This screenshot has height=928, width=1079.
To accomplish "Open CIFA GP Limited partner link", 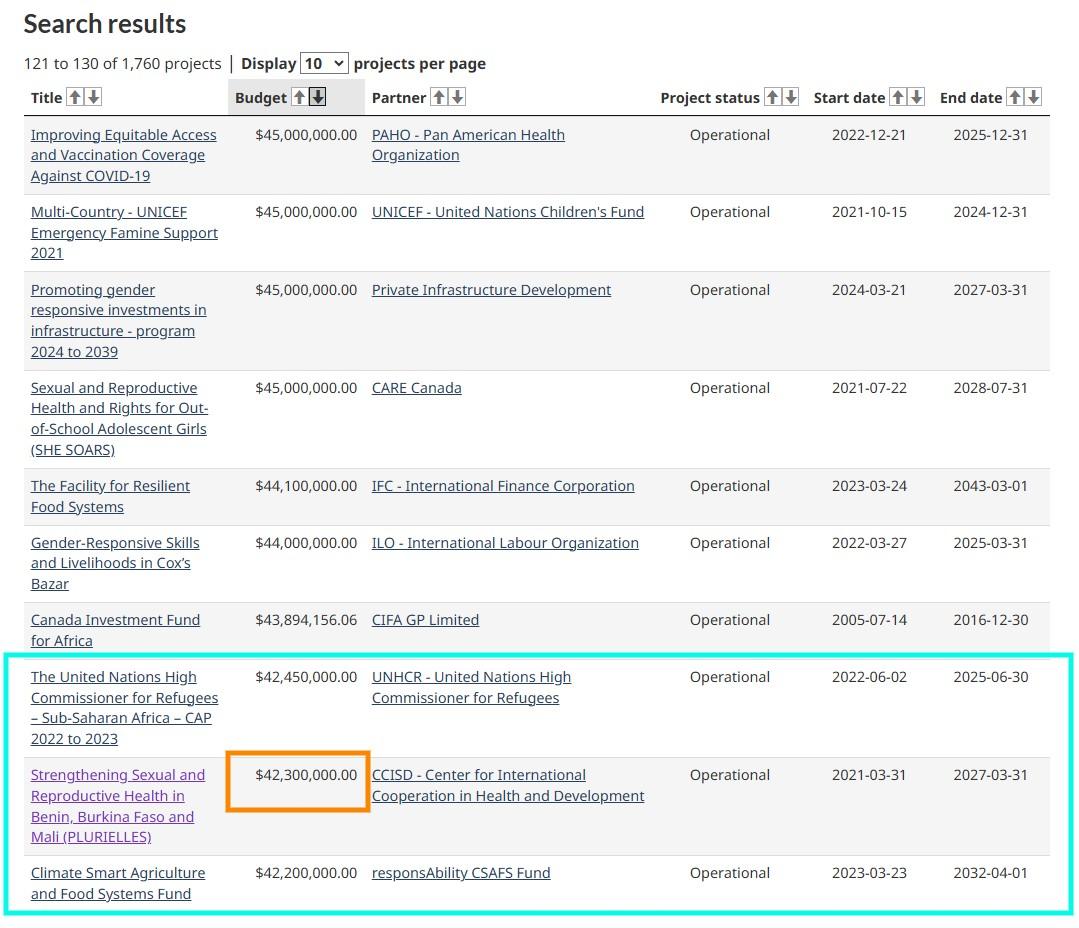I will 425,621.
